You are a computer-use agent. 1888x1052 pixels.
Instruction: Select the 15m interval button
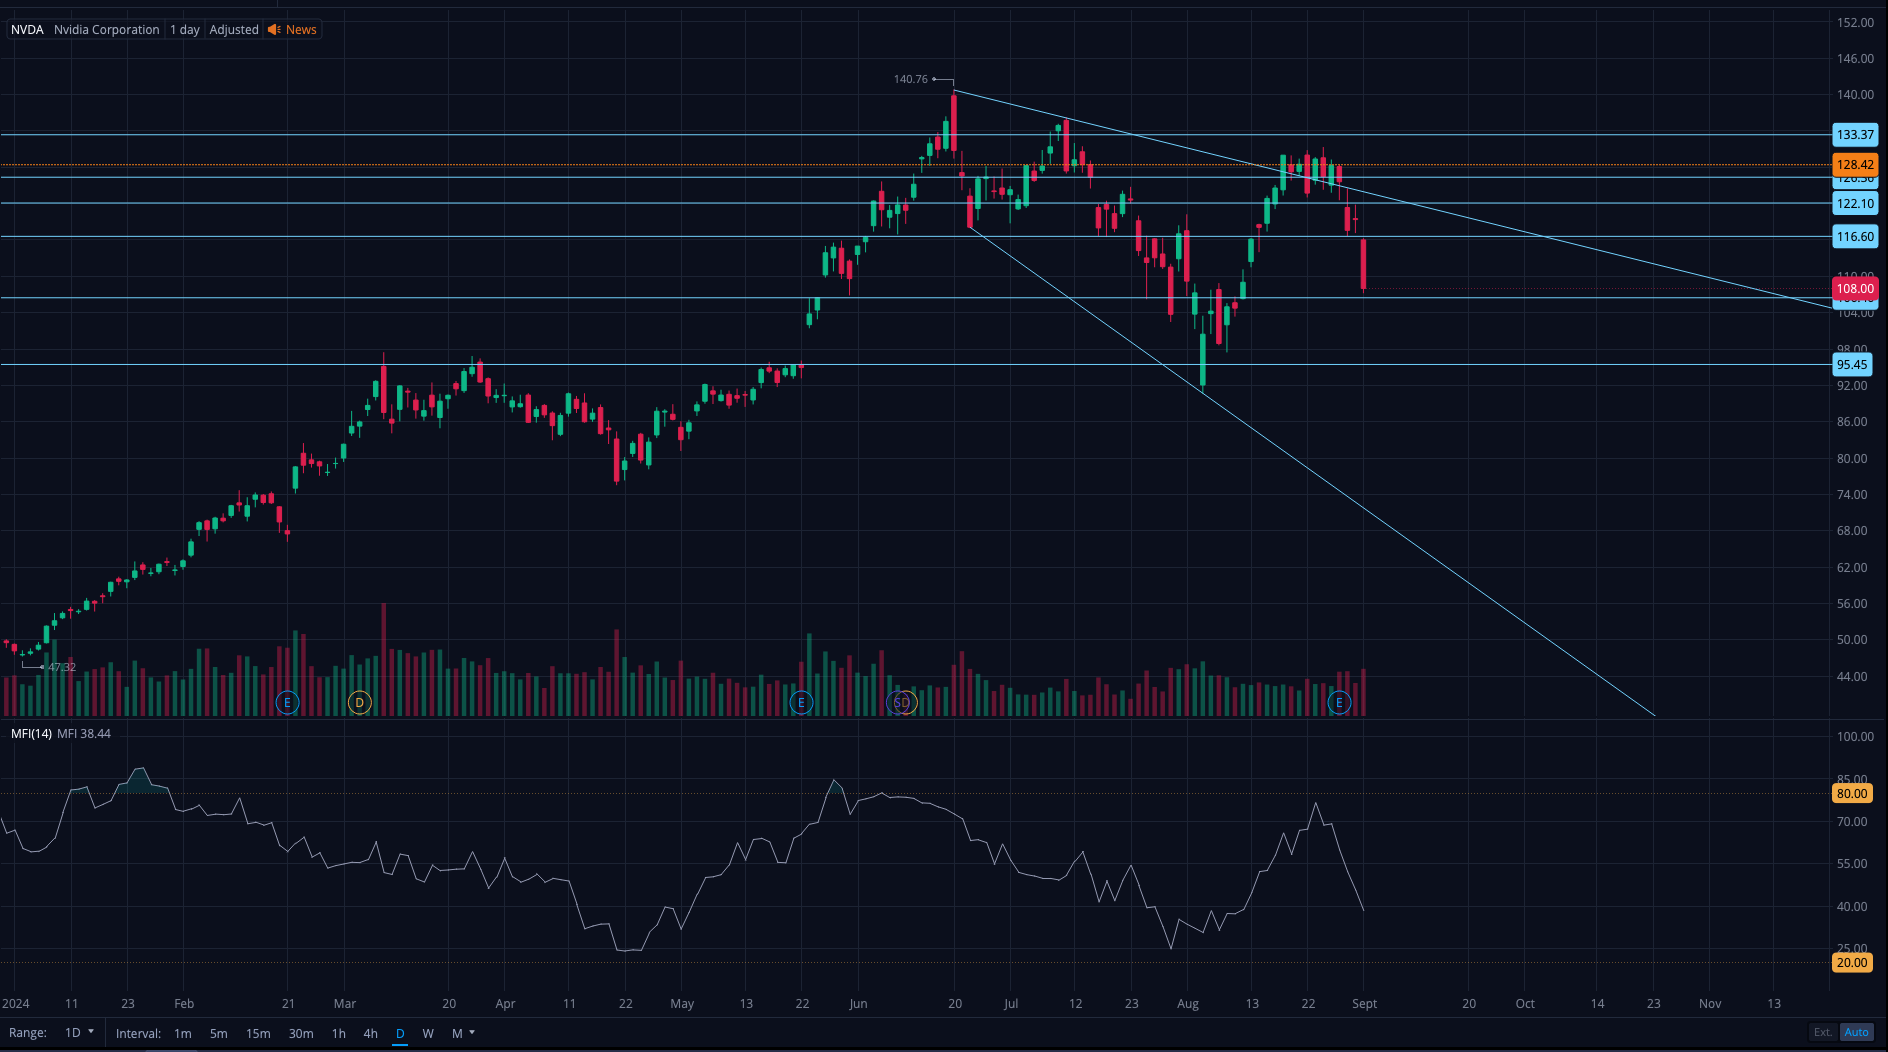258,1033
